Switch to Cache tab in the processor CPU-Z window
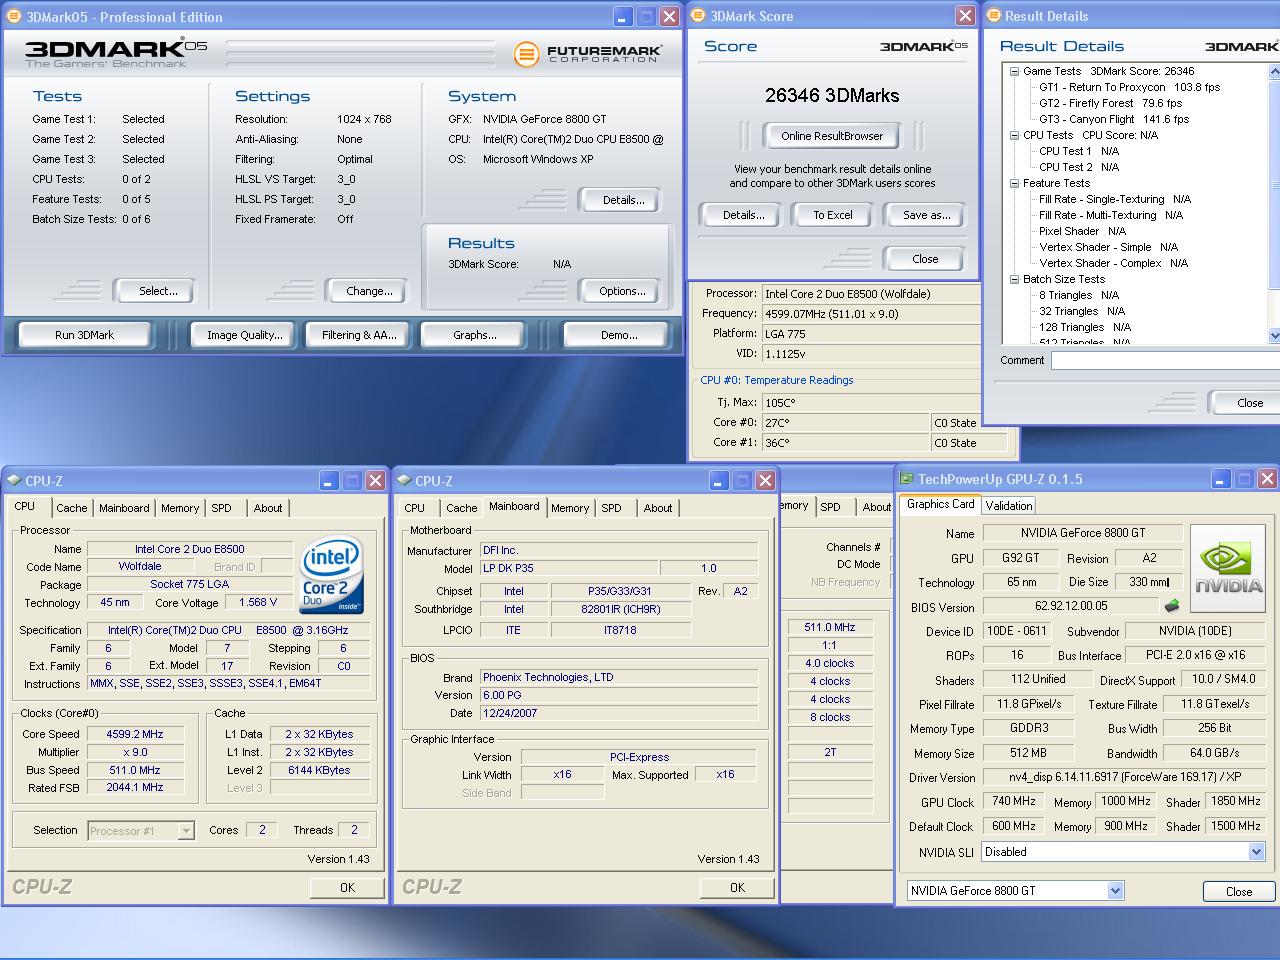The image size is (1280, 960). (x=71, y=508)
